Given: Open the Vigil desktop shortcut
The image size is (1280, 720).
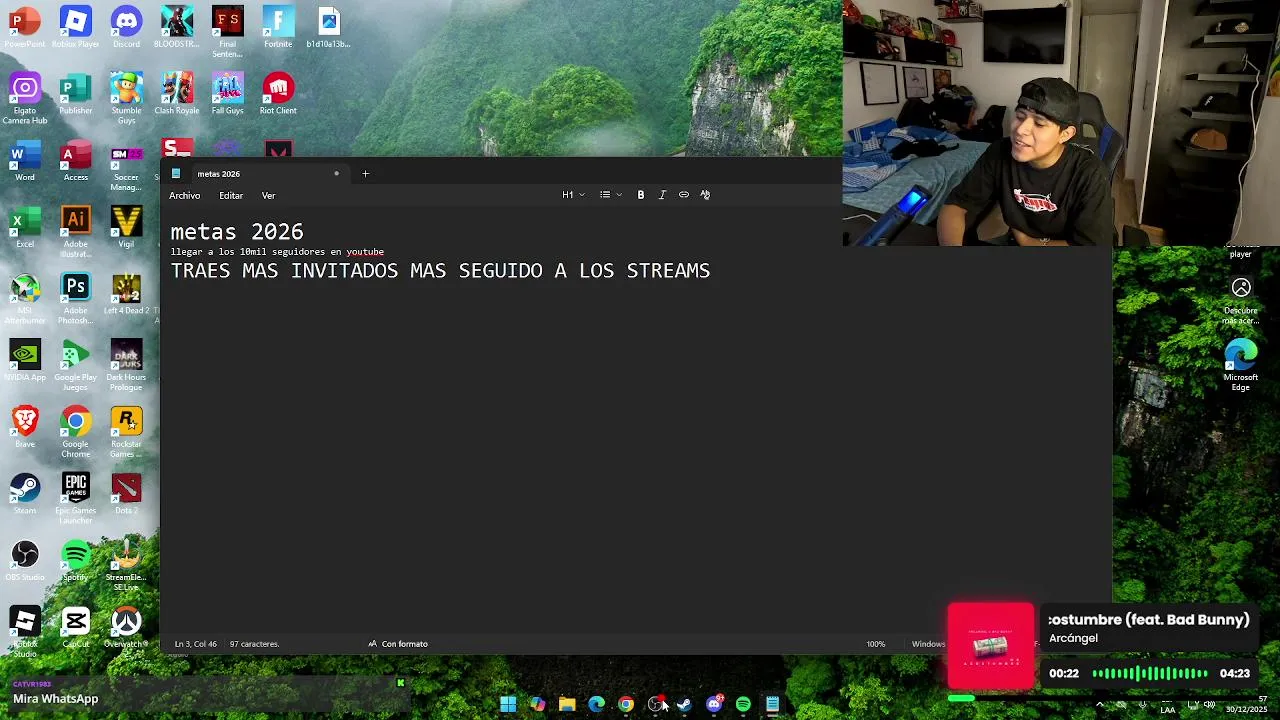Looking at the screenshot, I should coord(126,228).
